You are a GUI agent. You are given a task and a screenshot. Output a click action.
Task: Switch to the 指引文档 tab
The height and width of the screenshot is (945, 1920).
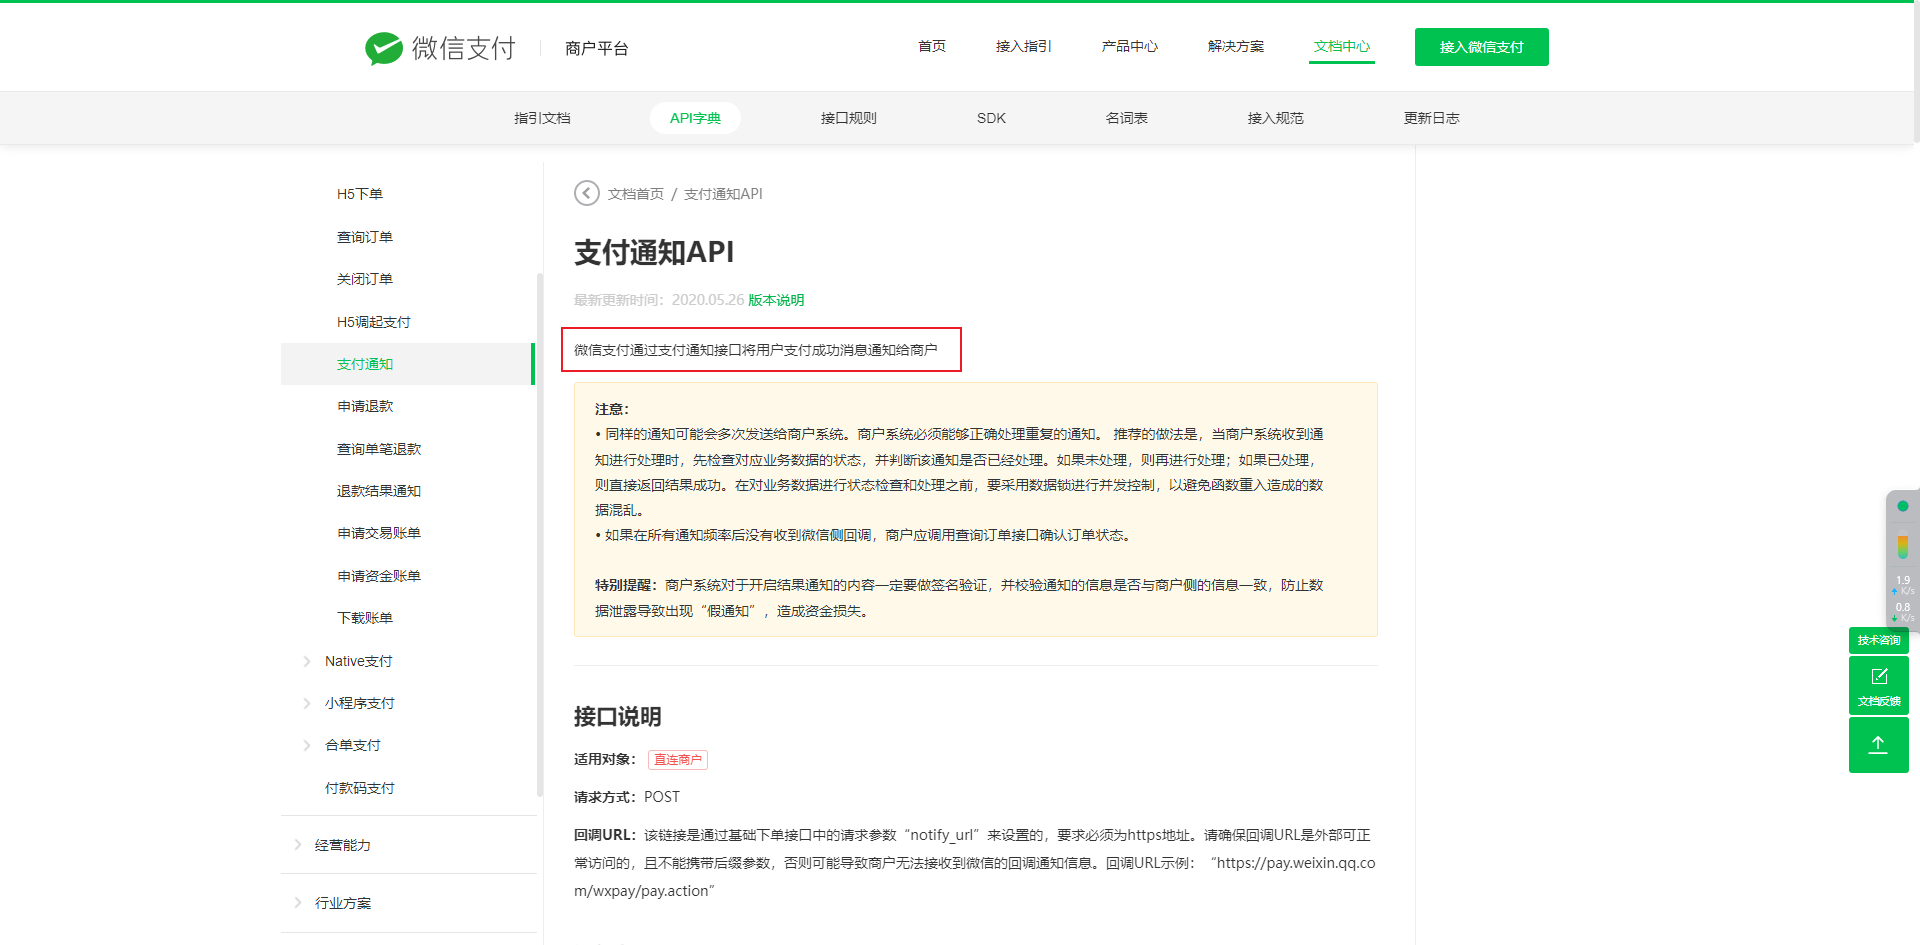pyautogui.click(x=542, y=118)
